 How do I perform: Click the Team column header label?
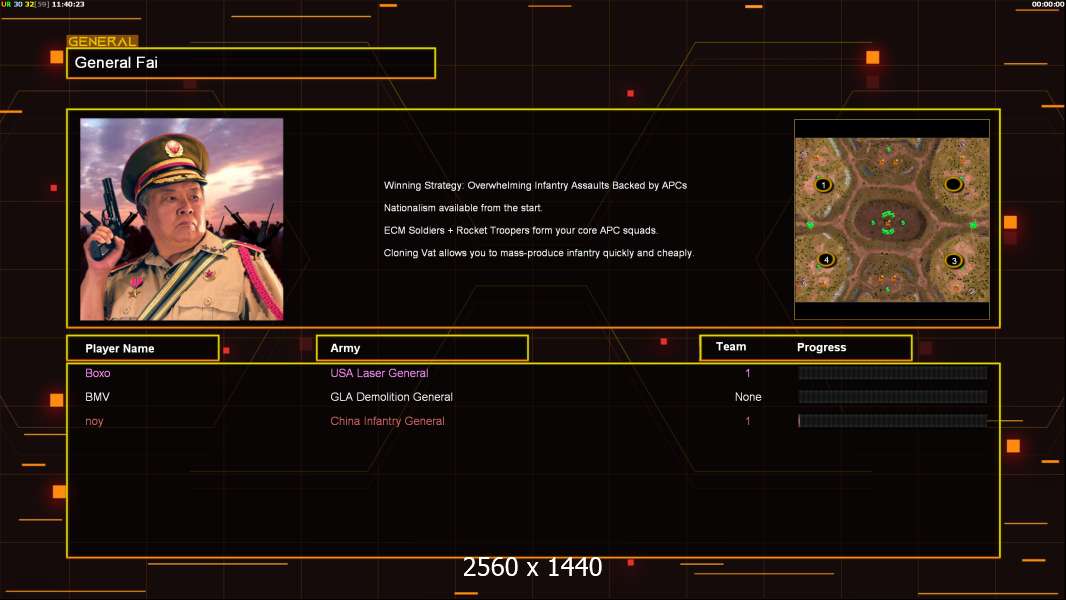pyautogui.click(x=731, y=347)
